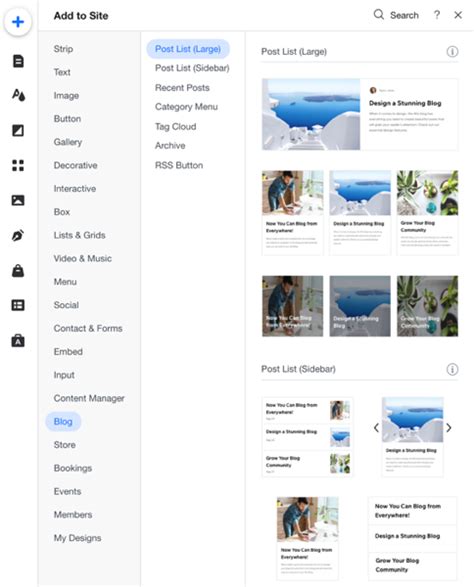Image resolution: width=474 pixels, height=587 pixels.
Task: Click the help question mark icon
Action: [x=437, y=15]
